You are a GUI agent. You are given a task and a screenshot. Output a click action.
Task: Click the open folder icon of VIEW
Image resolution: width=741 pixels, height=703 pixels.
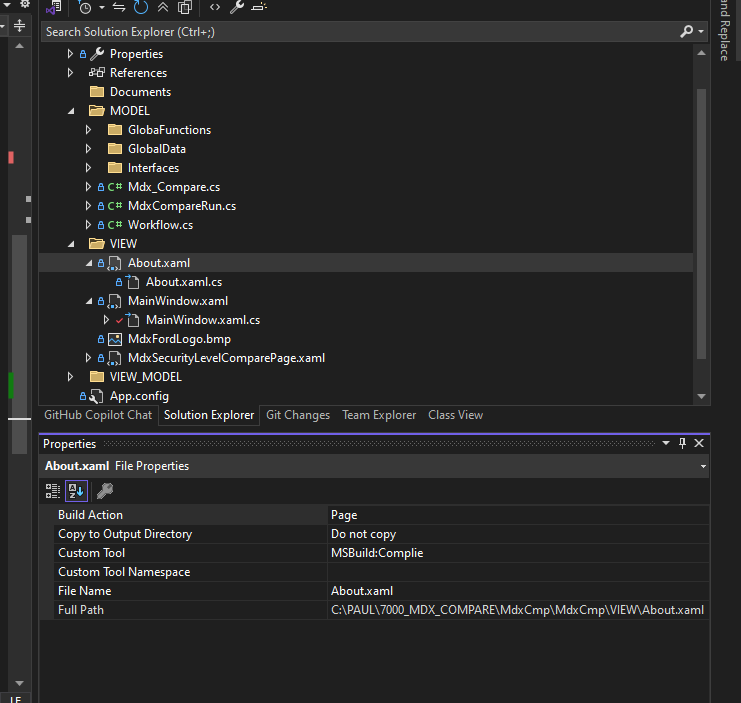coord(97,244)
